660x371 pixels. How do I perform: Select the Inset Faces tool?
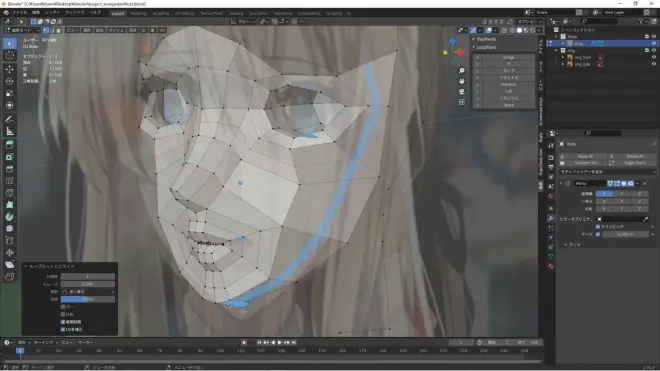click(10, 157)
